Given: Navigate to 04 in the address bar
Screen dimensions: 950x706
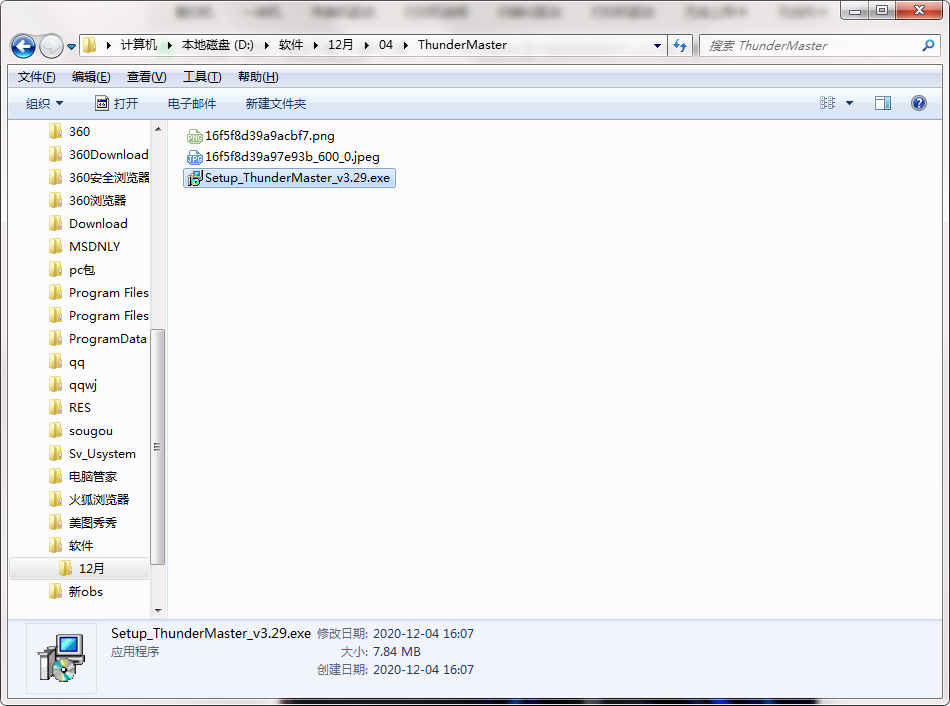Looking at the screenshot, I should (x=386, y=45).
